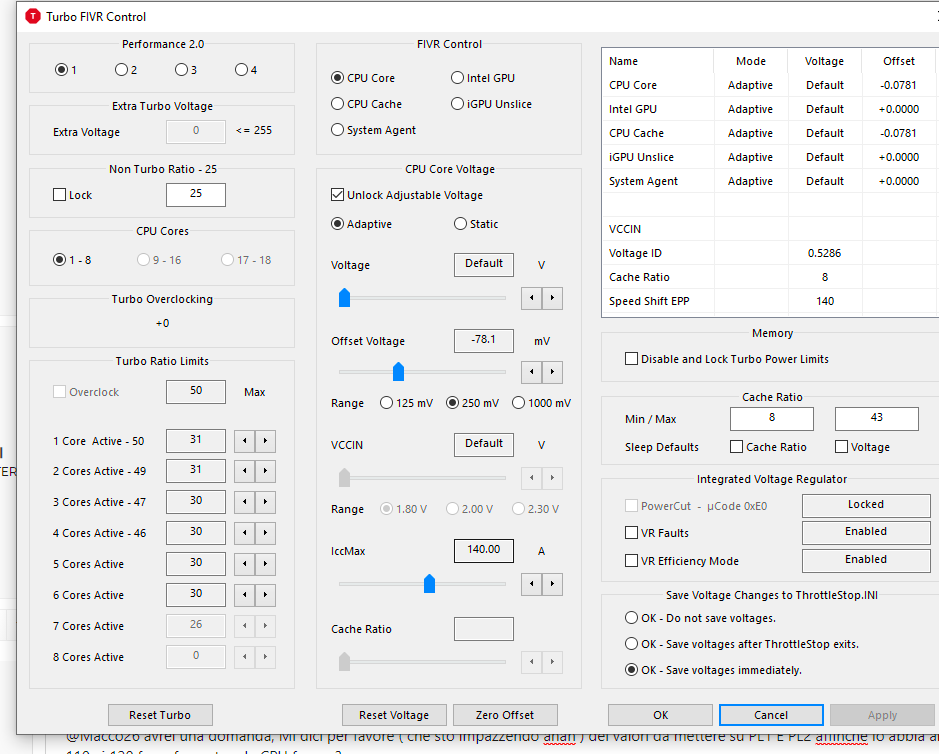This screenshot has height=754, width=939.
Task: Increase 6 Cores Active ratio with right arrow
Action: click(265, 595)
